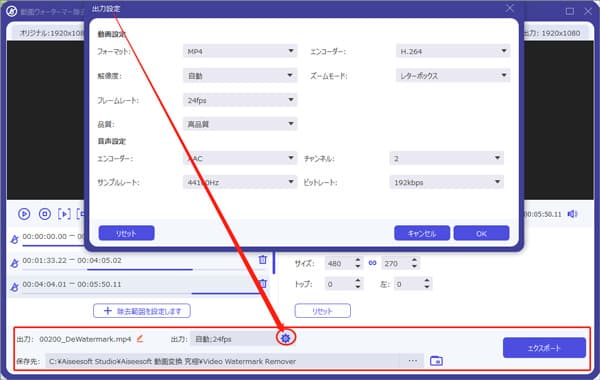600x380 pixels.
Task: Open the フォーマット MP4 dropdown
Action: [x=240, y=51]
